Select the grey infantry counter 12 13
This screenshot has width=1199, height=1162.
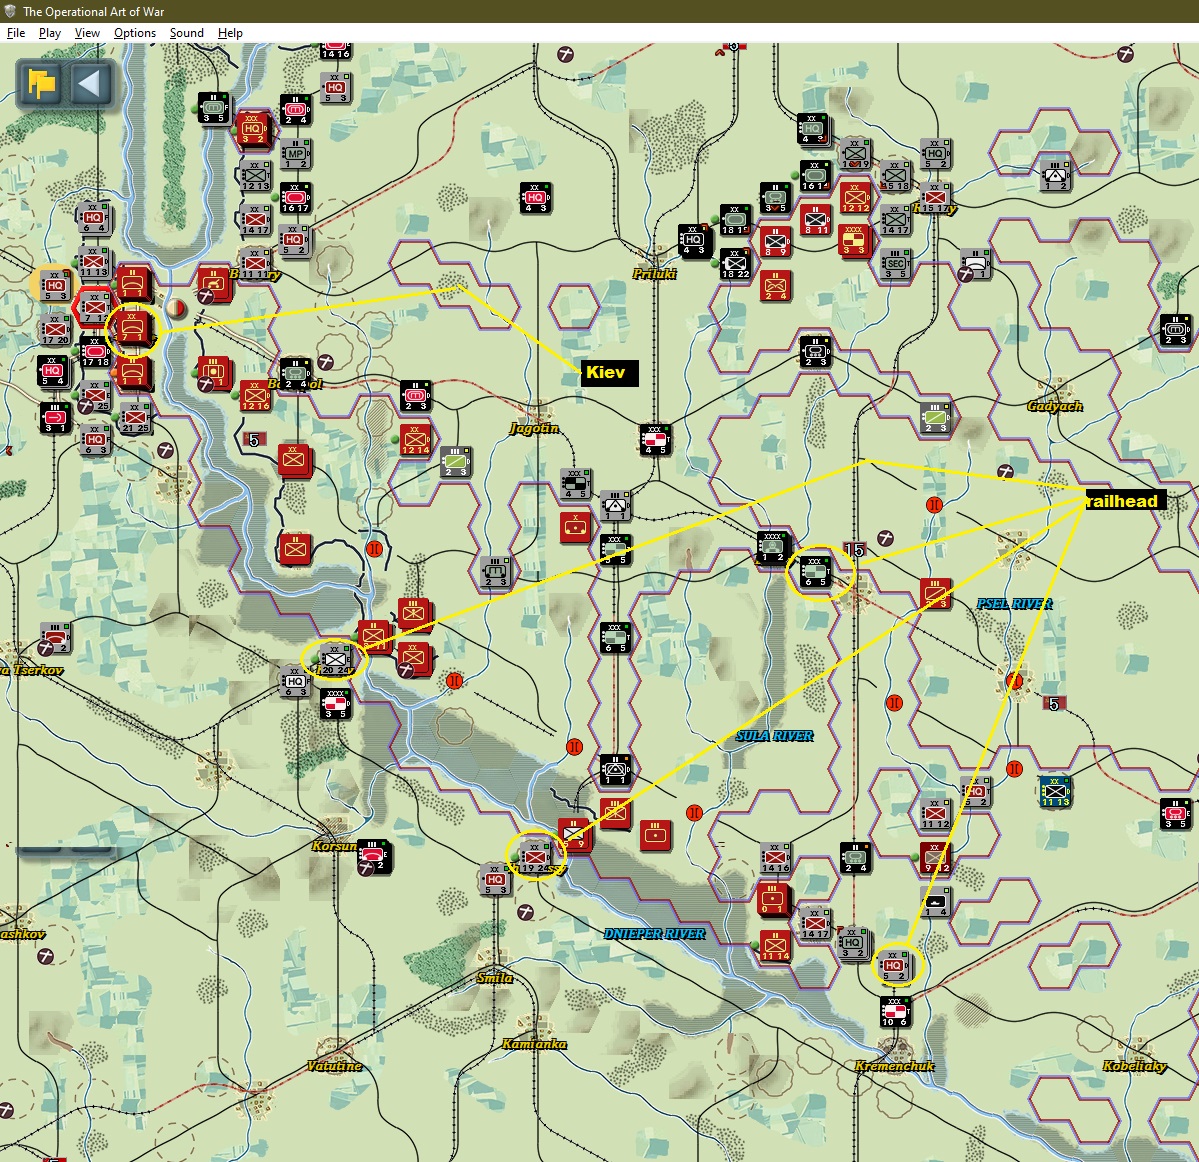(x=255, y=175)
